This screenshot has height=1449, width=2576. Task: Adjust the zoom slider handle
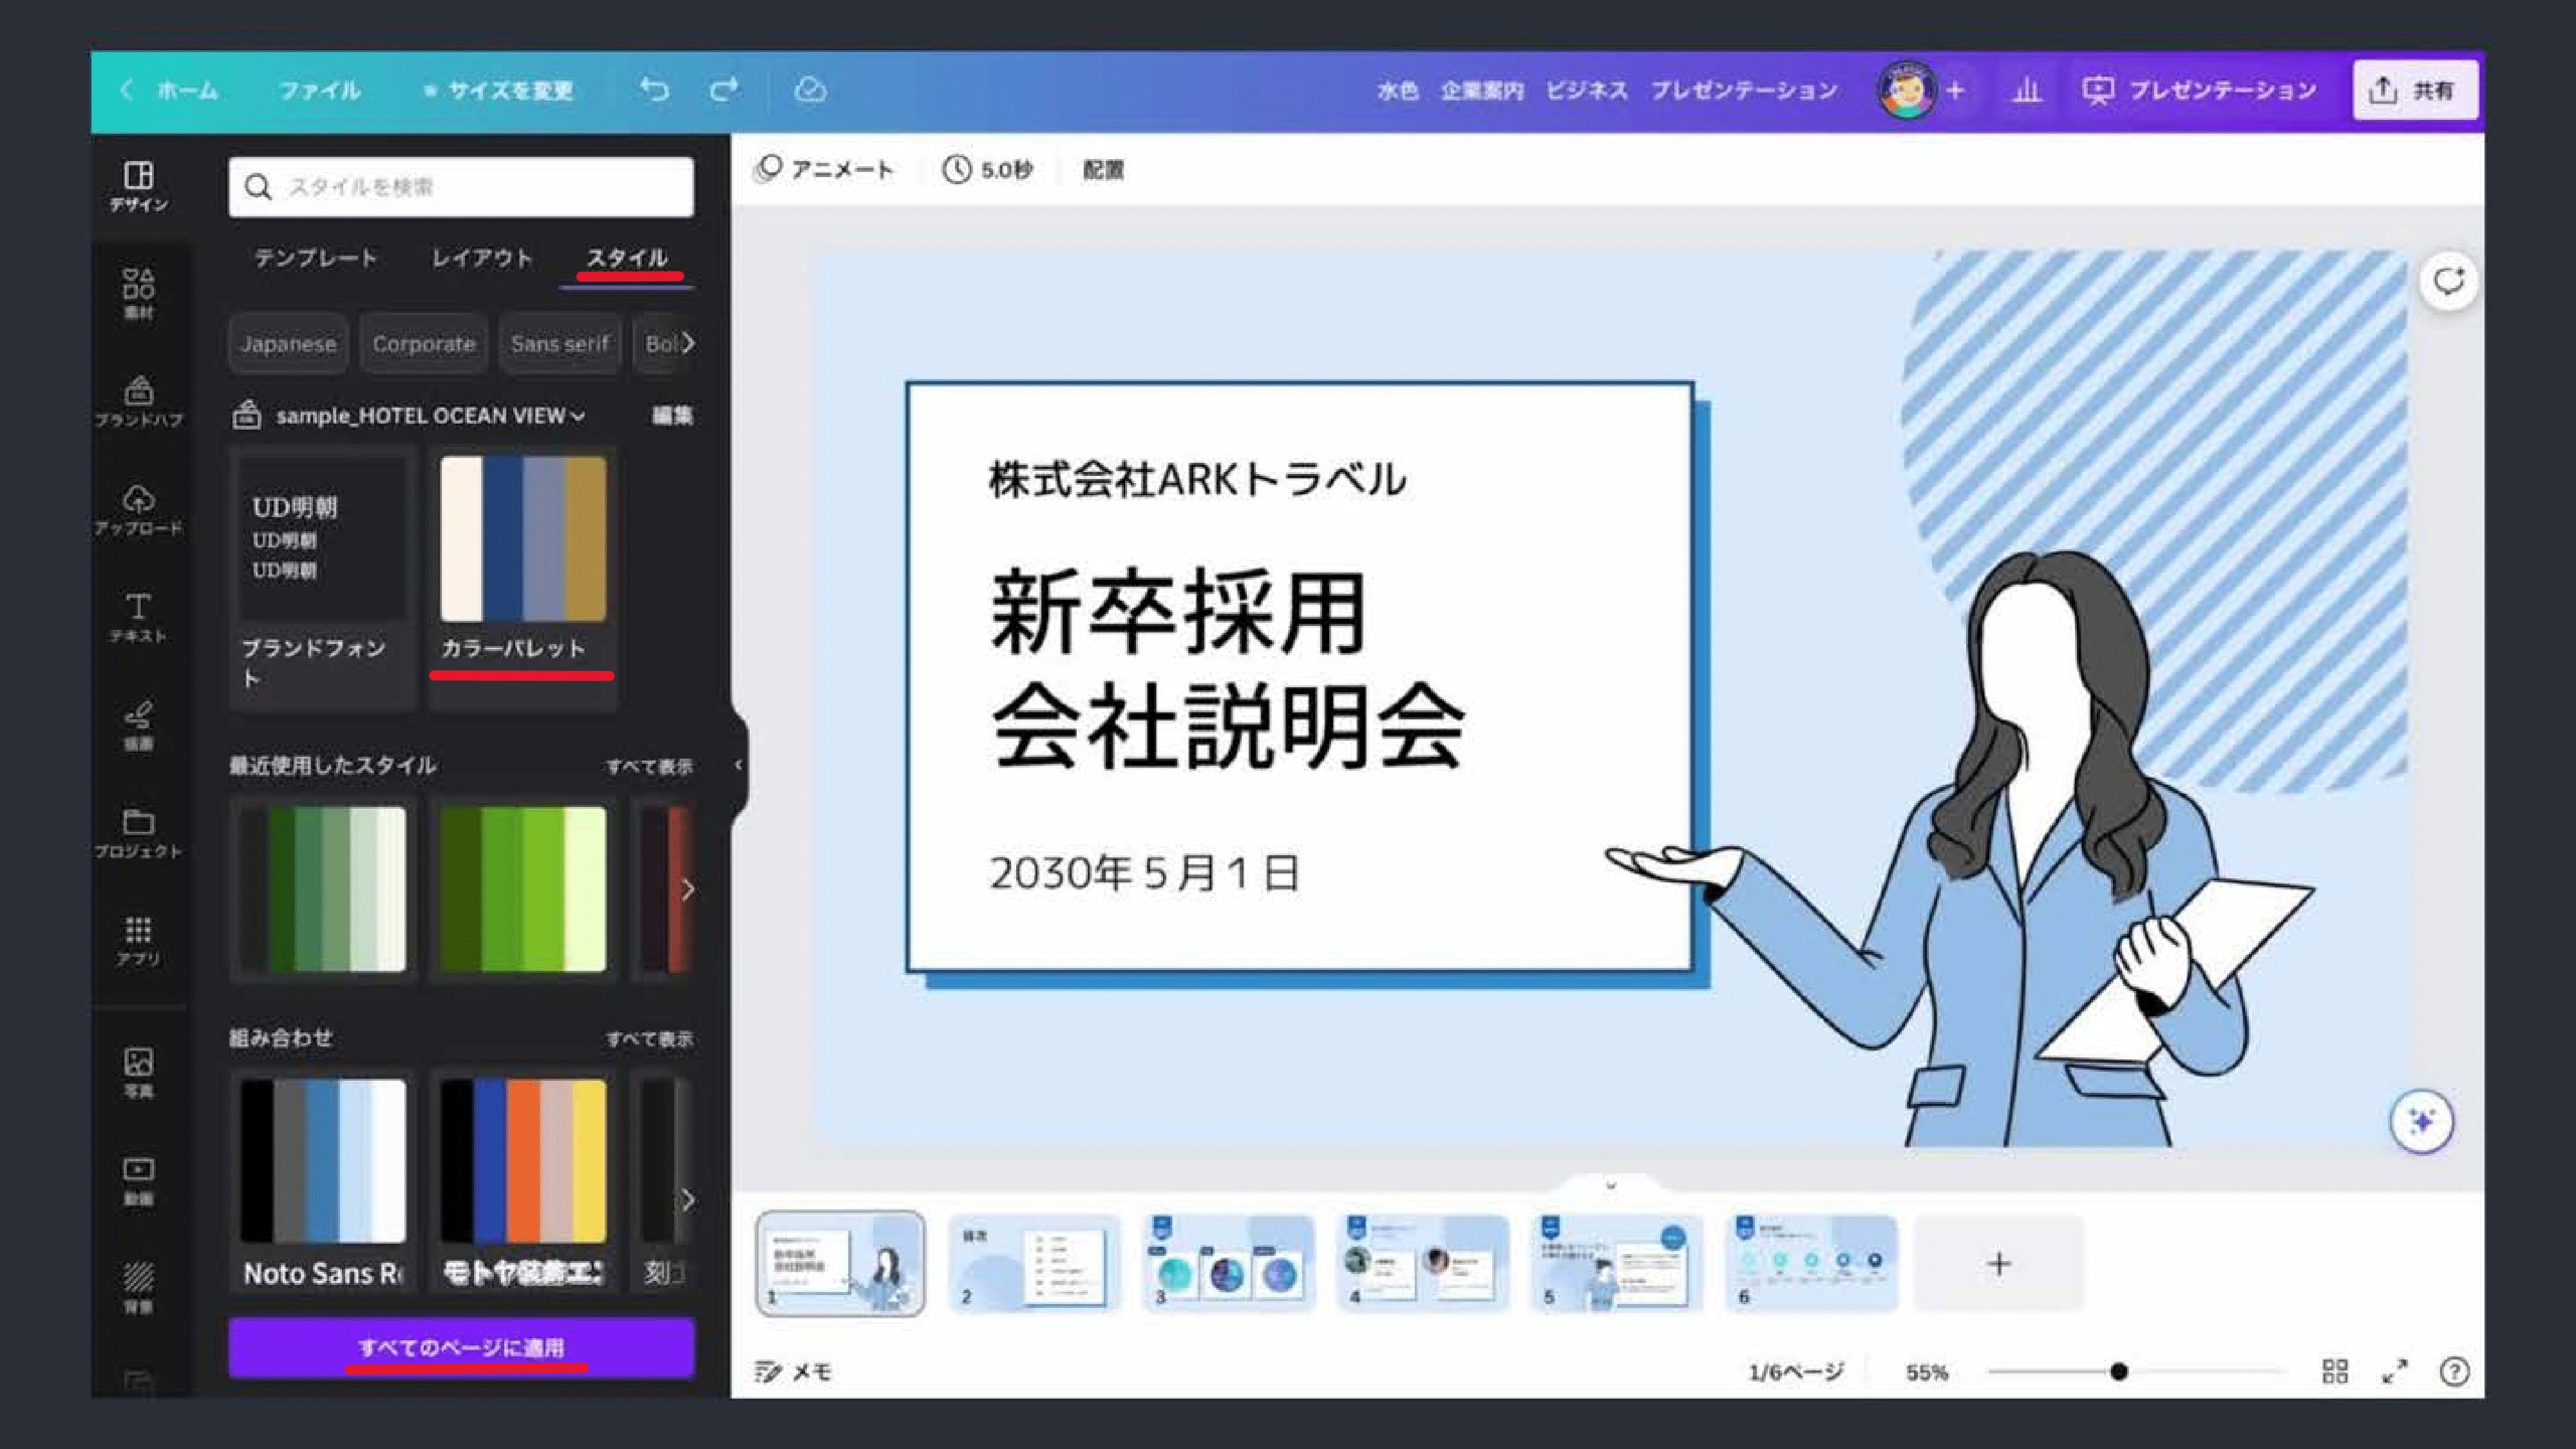click(x=2118, y=1371)
